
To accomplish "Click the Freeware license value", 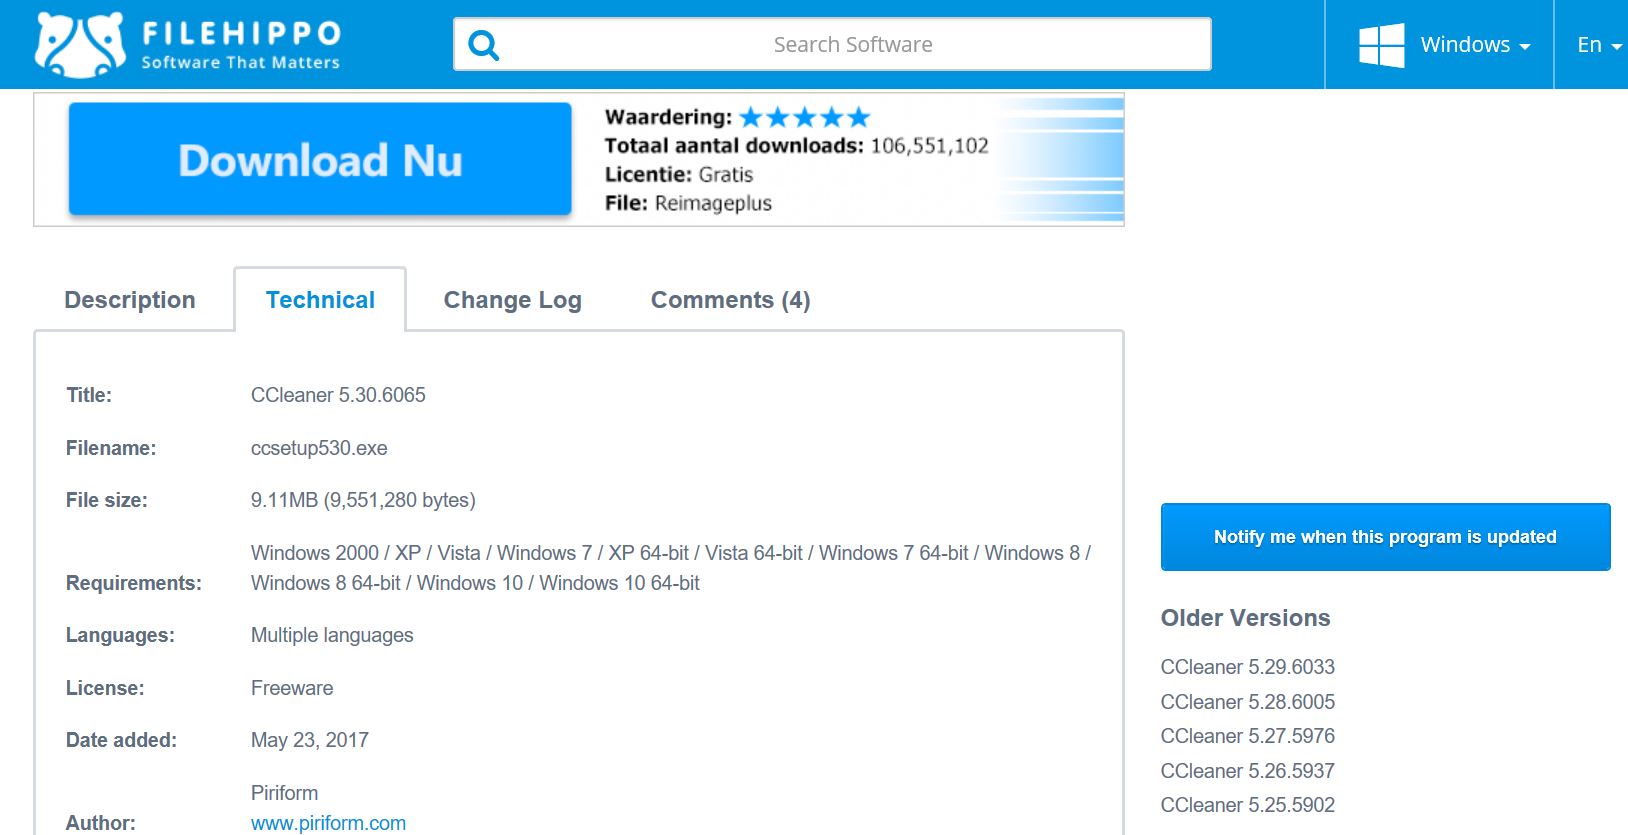I will [x=292, y=688].
